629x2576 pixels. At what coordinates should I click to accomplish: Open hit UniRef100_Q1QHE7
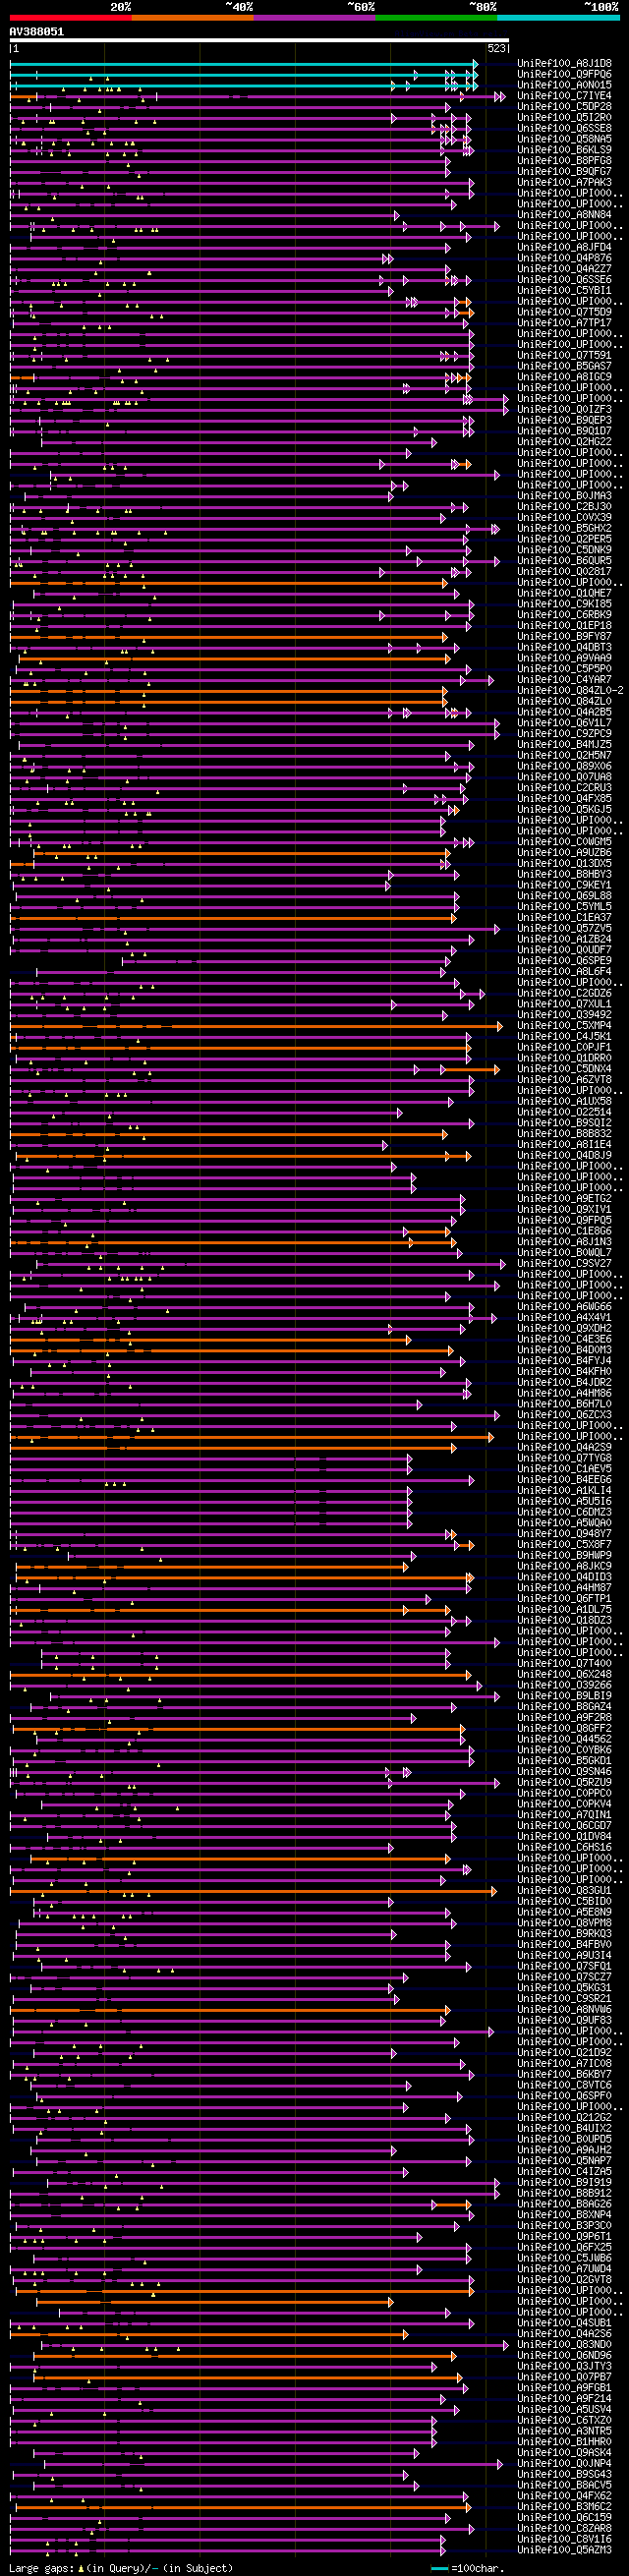pos(564,593)
